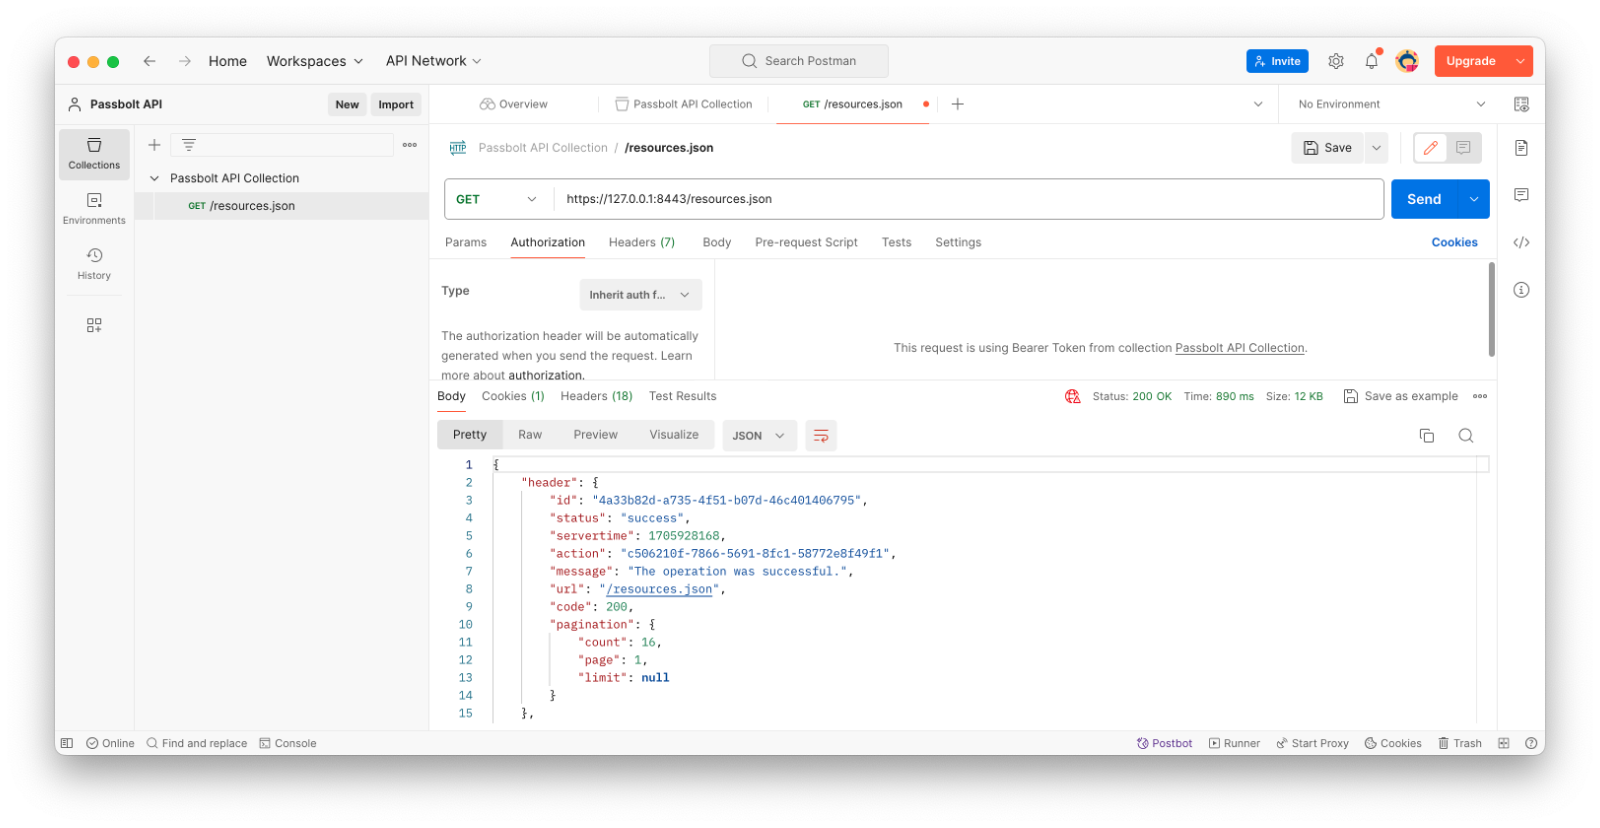The height and width of the screenshot is (828, 1600).
Task: Click the network globe icon near status
Action: click(1073, 396)
